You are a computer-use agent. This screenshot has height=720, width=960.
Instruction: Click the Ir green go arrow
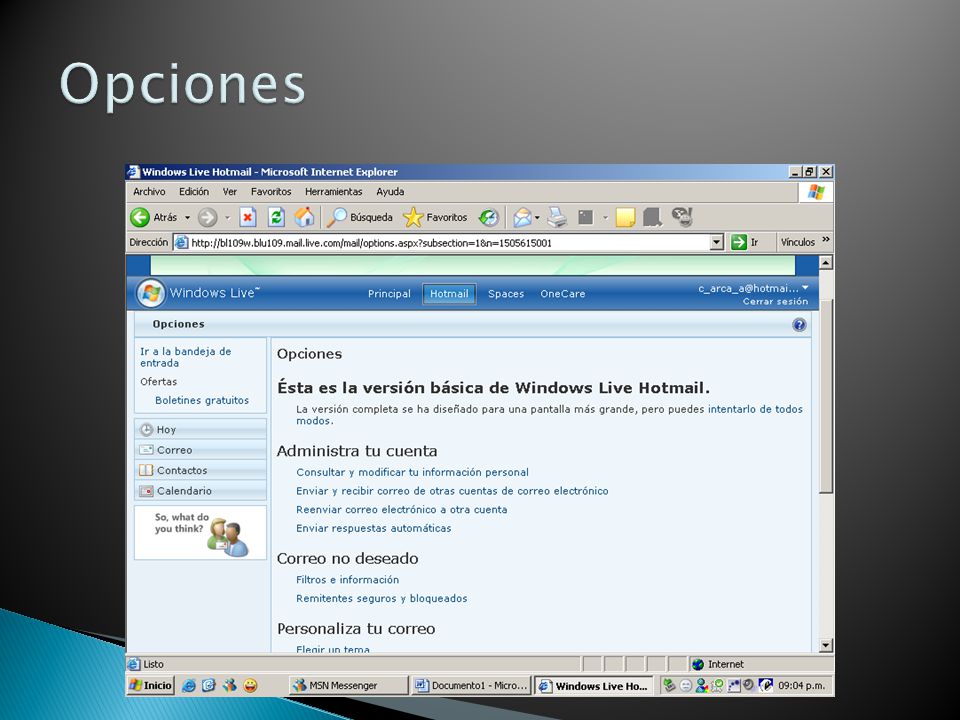pos(739,242)
